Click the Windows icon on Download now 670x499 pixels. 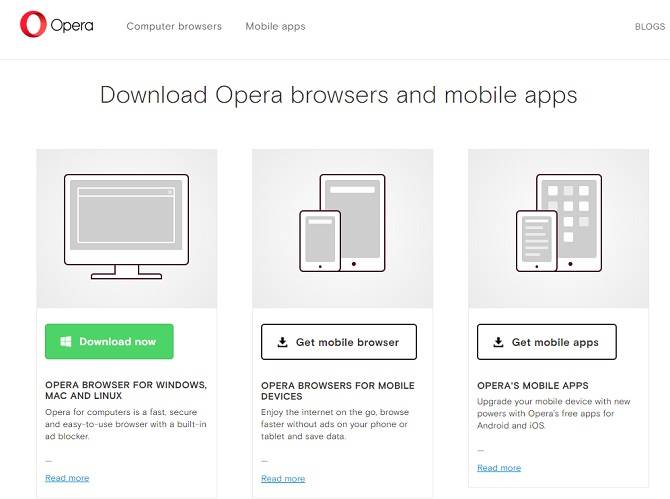tap(65, 341)
